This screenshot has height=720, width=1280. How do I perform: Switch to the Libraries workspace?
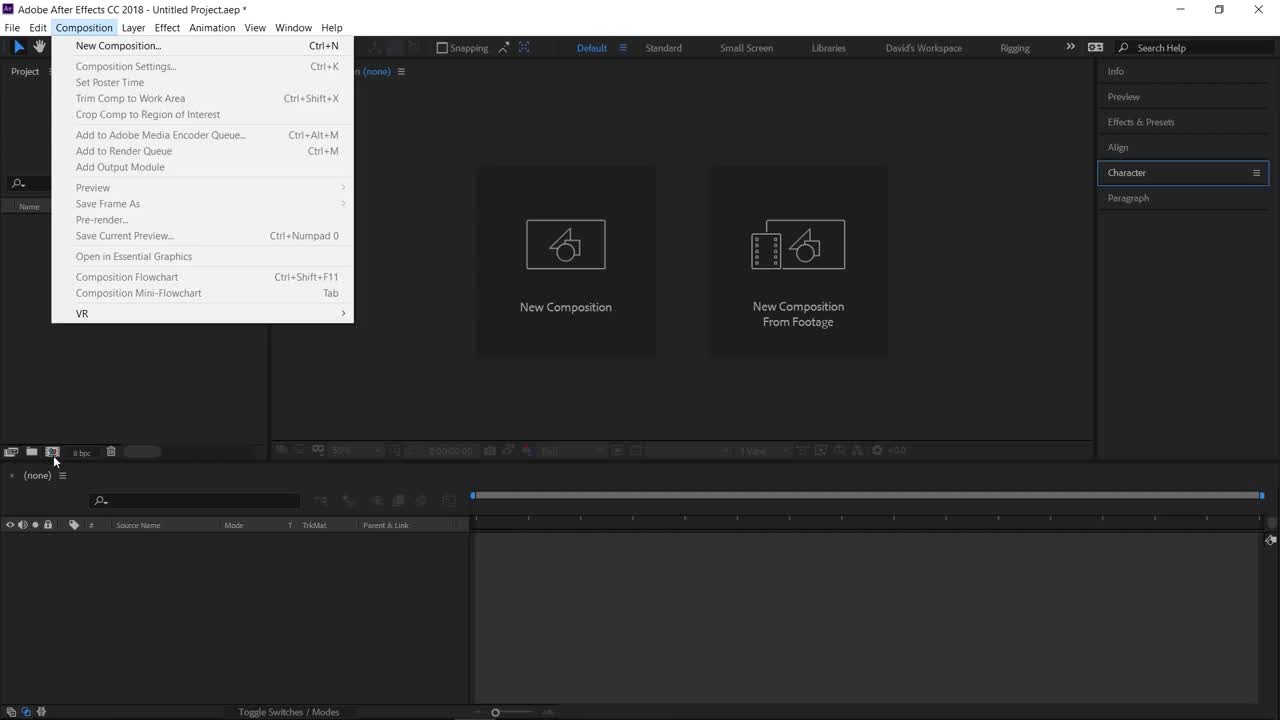[x=828, y=48]
